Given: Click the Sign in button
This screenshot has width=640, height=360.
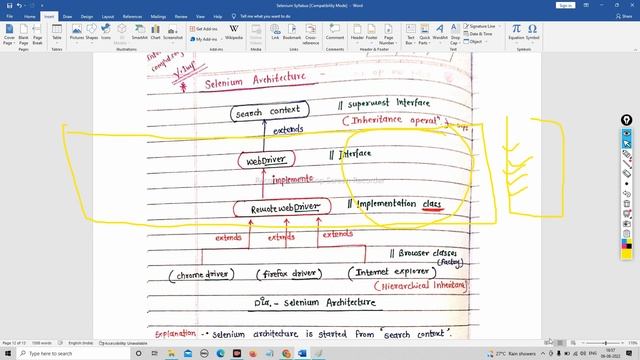Looking at the screenshot, I should 565,5.
